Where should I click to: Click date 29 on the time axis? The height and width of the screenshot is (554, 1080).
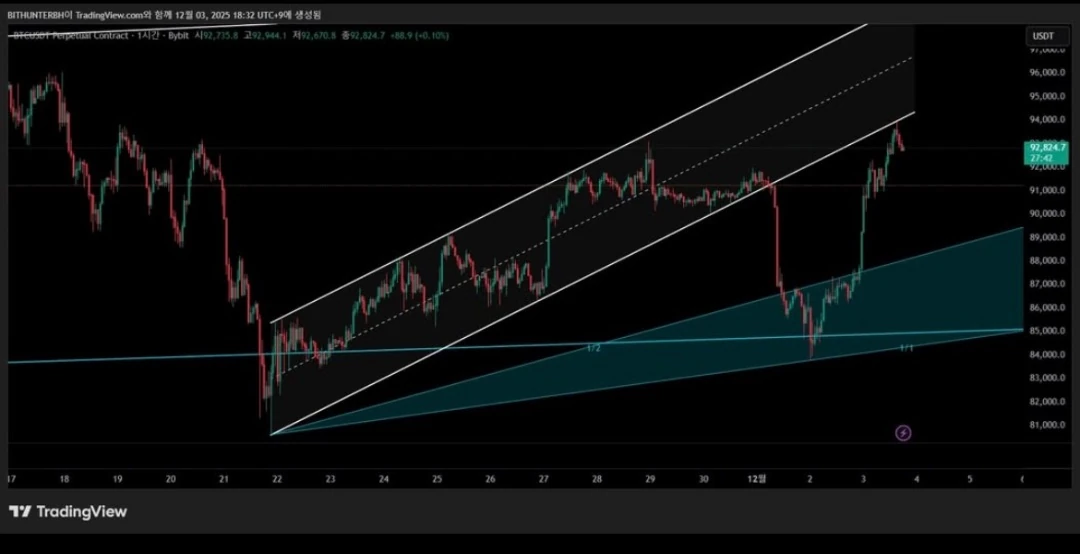pyautogui.click(x=650, y=479)
